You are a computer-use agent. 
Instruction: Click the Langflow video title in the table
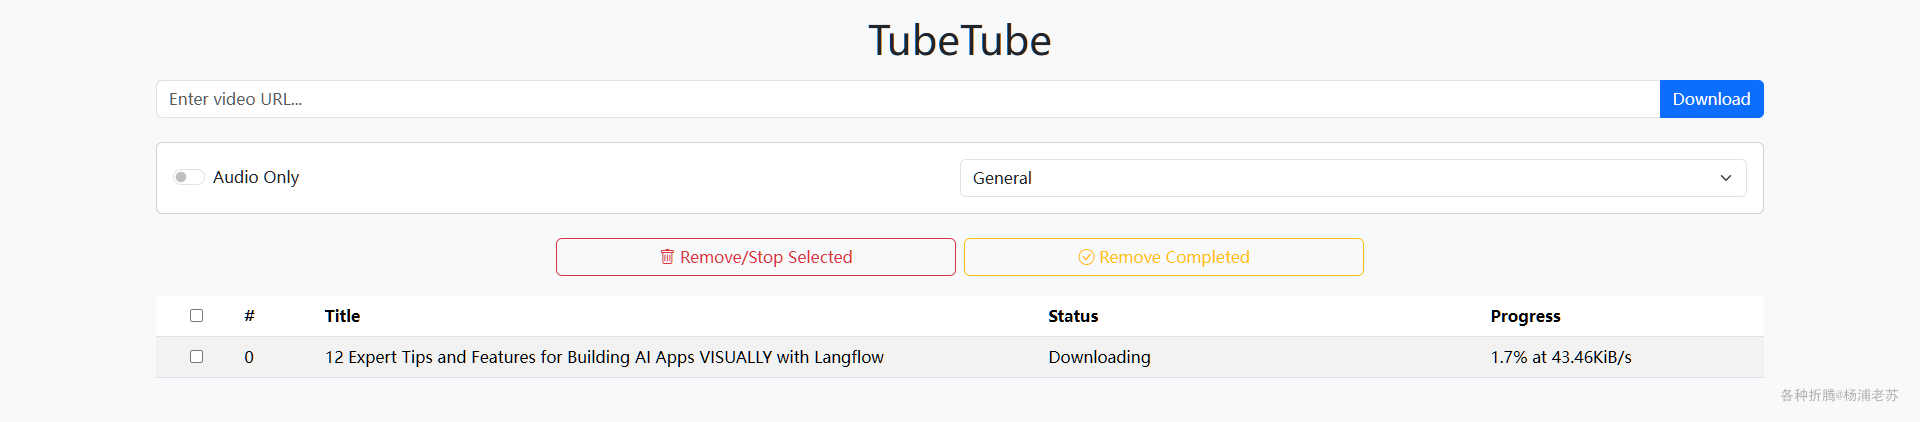coord(604,357)
